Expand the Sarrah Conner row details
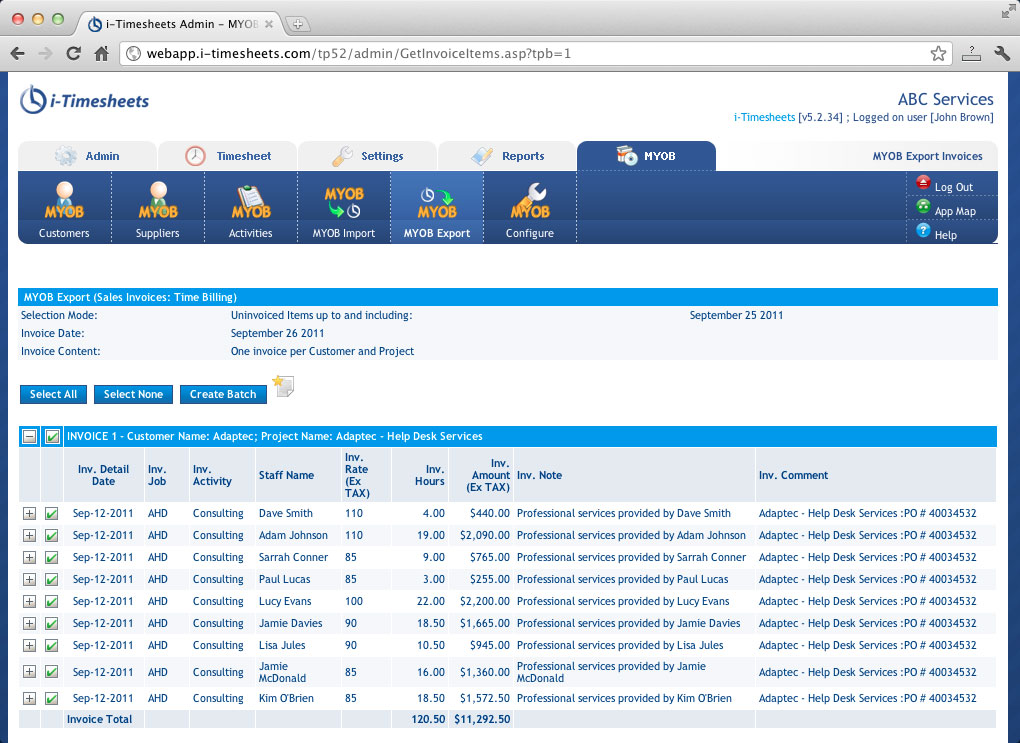The width and height of the screenshot is (1020, 743). pos(29,558)
